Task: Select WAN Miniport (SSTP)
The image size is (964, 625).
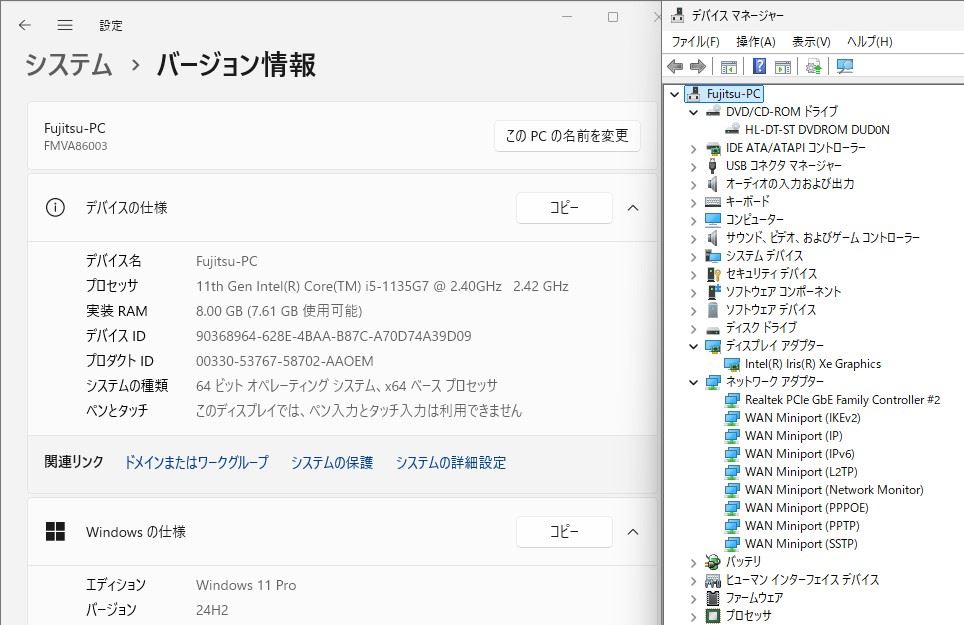Action: 800,544
